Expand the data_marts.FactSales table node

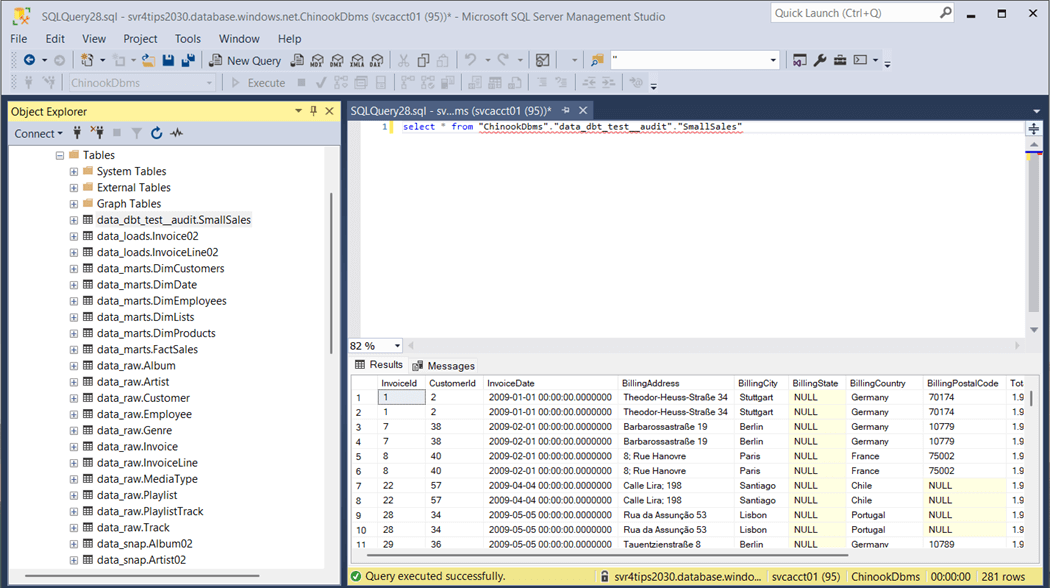74,350
